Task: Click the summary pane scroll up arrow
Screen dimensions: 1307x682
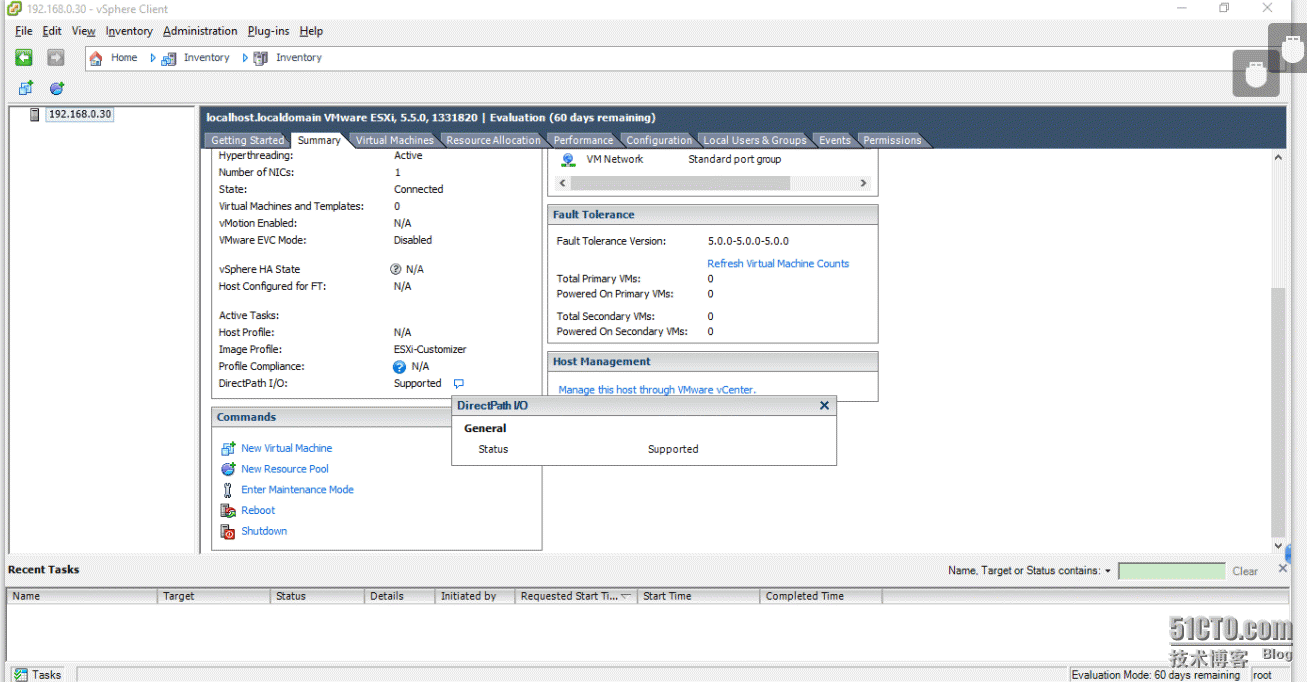Action: click(1278, 158)
